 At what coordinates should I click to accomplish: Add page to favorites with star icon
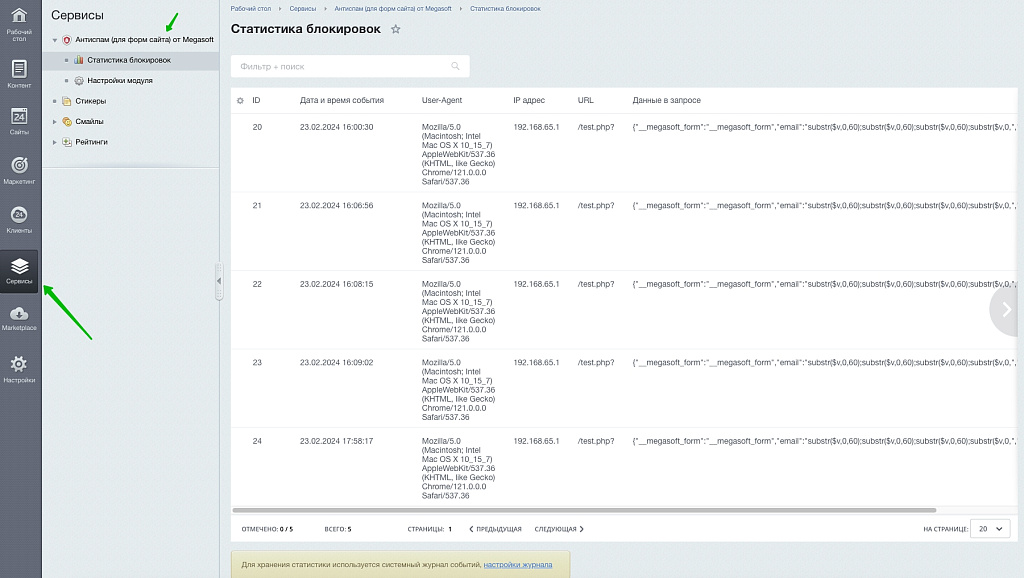(395, 30)
